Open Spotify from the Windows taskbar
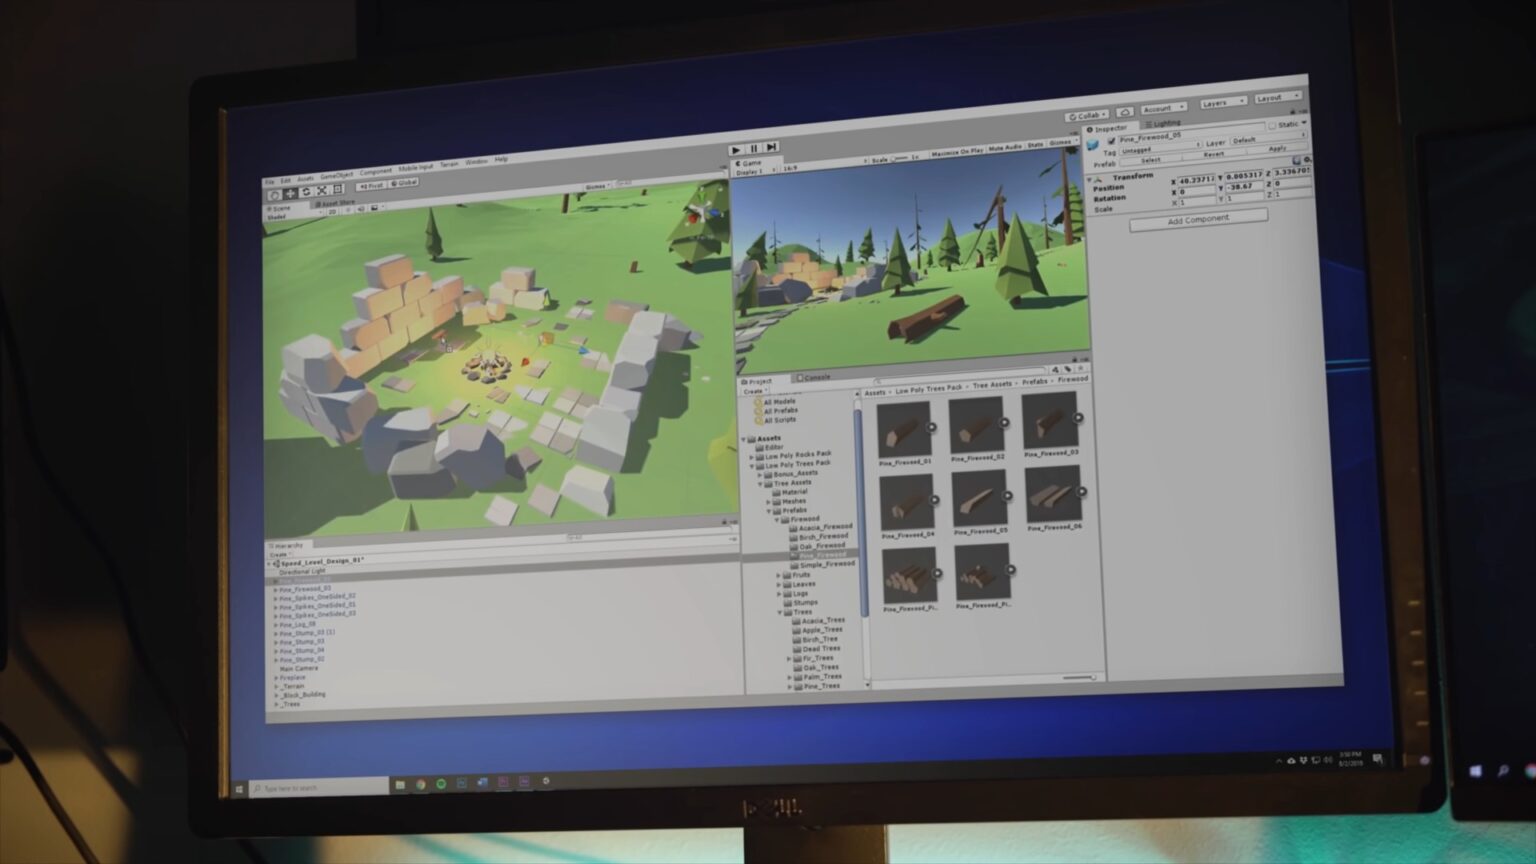 point(441,784)
